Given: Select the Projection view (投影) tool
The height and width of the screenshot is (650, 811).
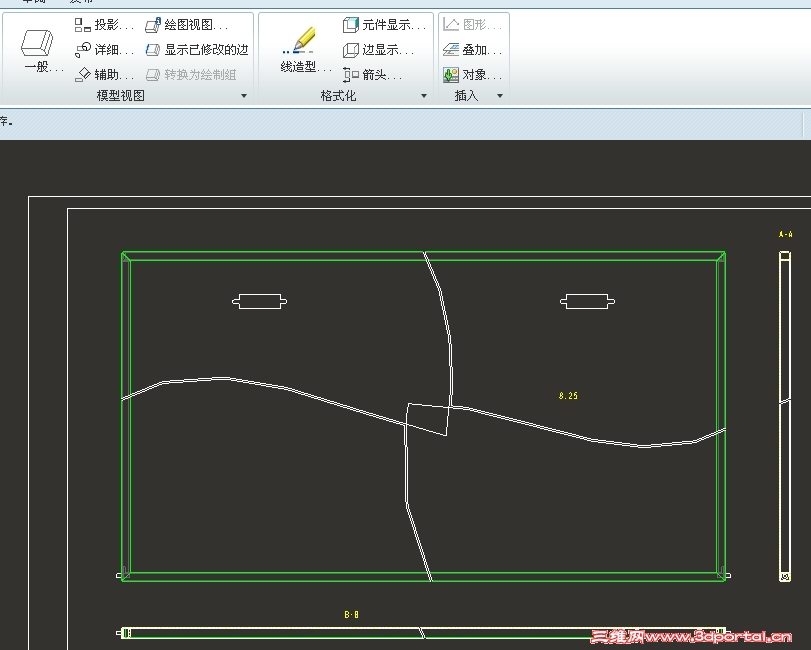Looking at the screenshot, I should (x=104, y=24).
